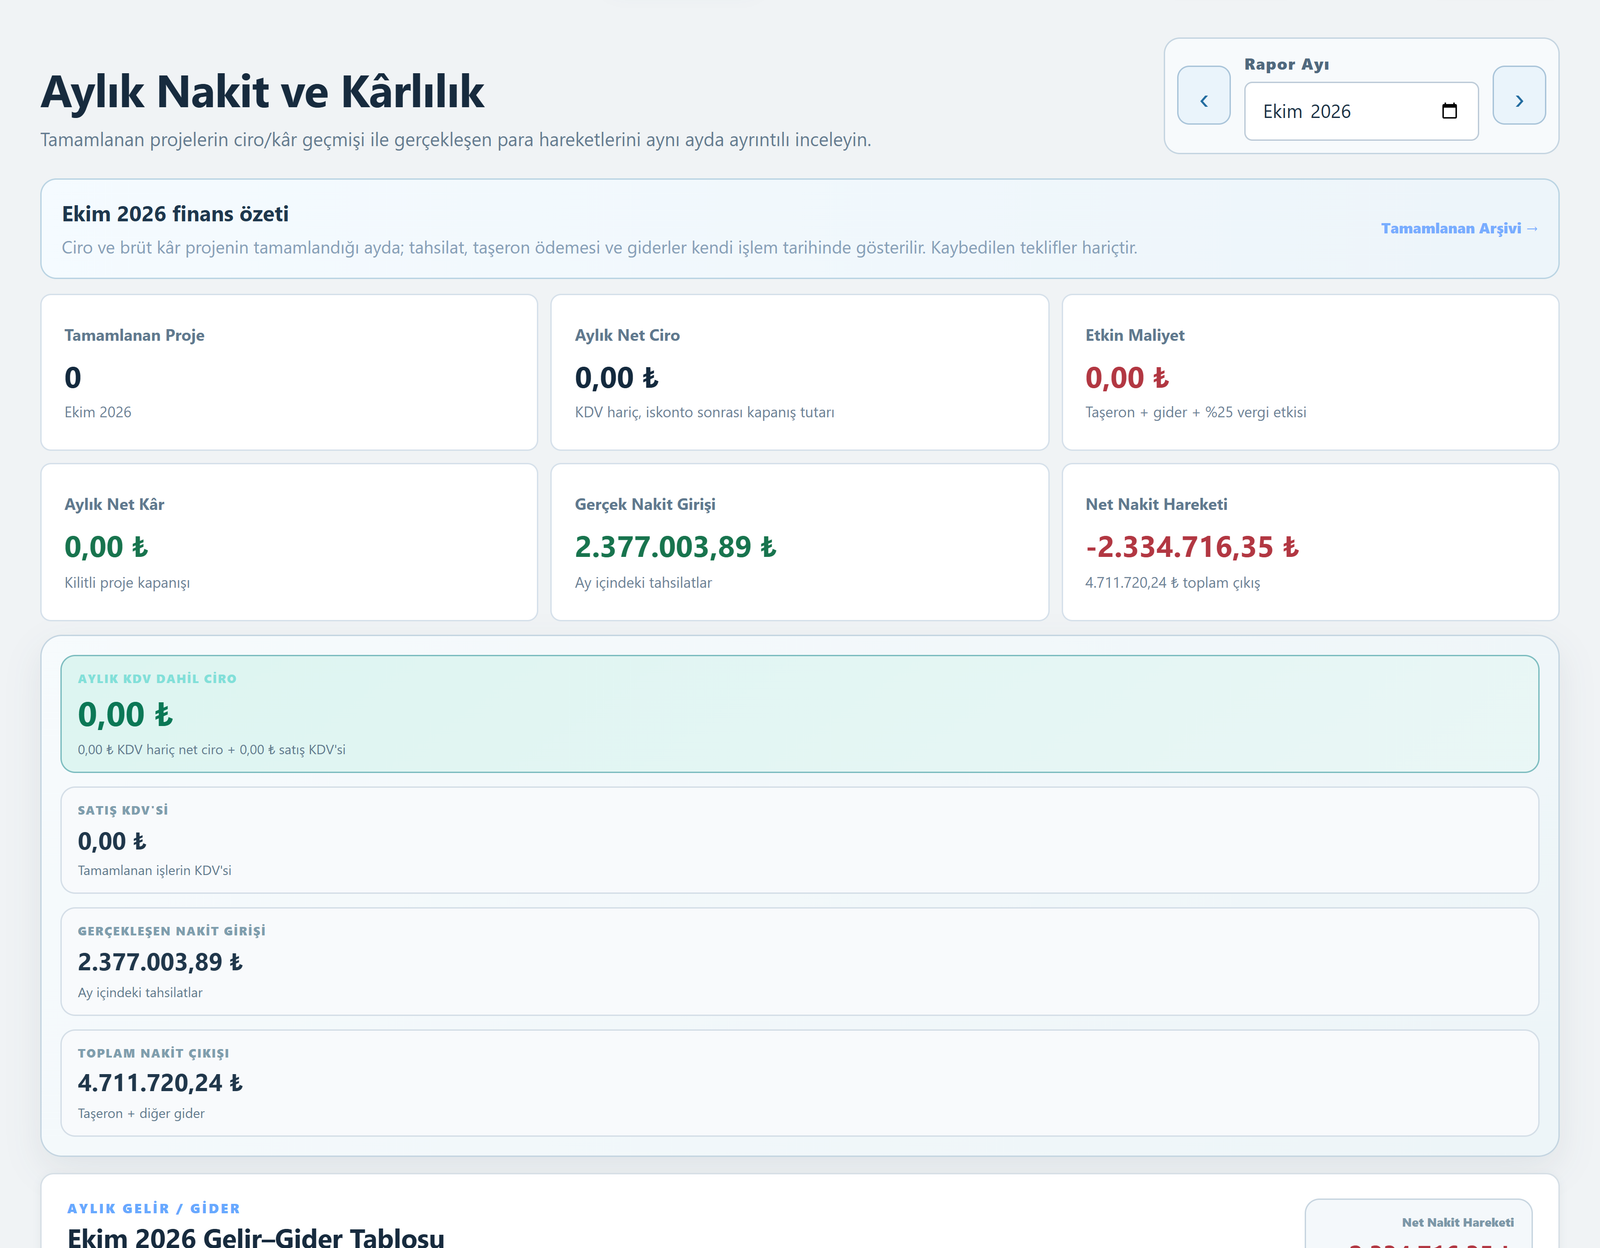Image resolution: width=1600 pixels, height=1248 pixels.
Task: Click the SATIŞ KDV'Sİ label
Action: (x=123, y=811)
